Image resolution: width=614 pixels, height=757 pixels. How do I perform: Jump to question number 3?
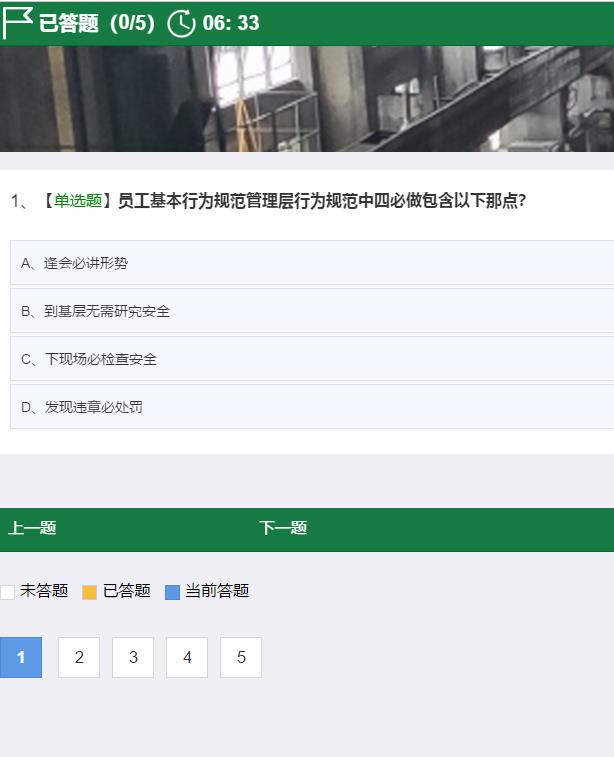tap(133, 657)
